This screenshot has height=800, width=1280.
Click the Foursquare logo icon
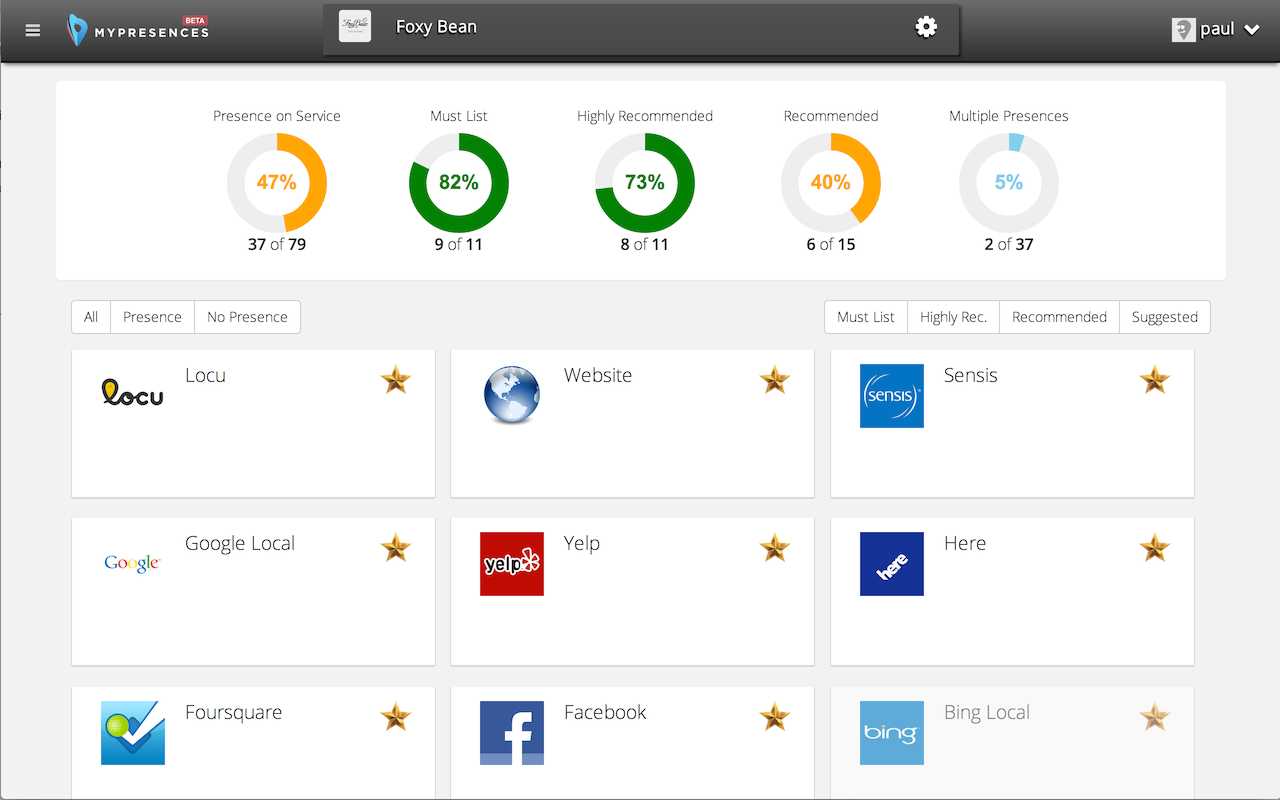tap(133, 733)
